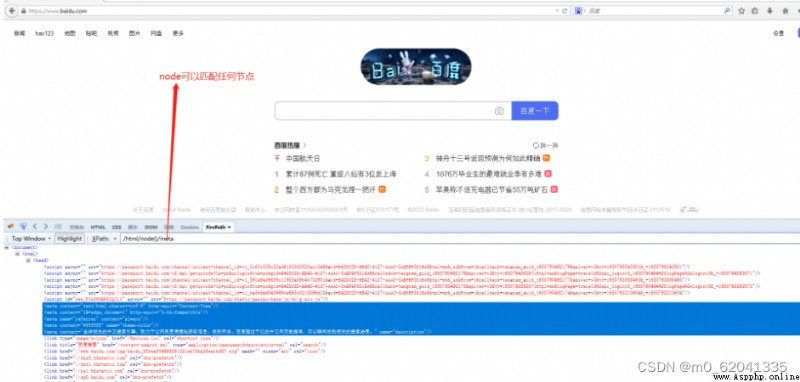Switch to the 控制台 console tab in Firebug

point(76,227)
